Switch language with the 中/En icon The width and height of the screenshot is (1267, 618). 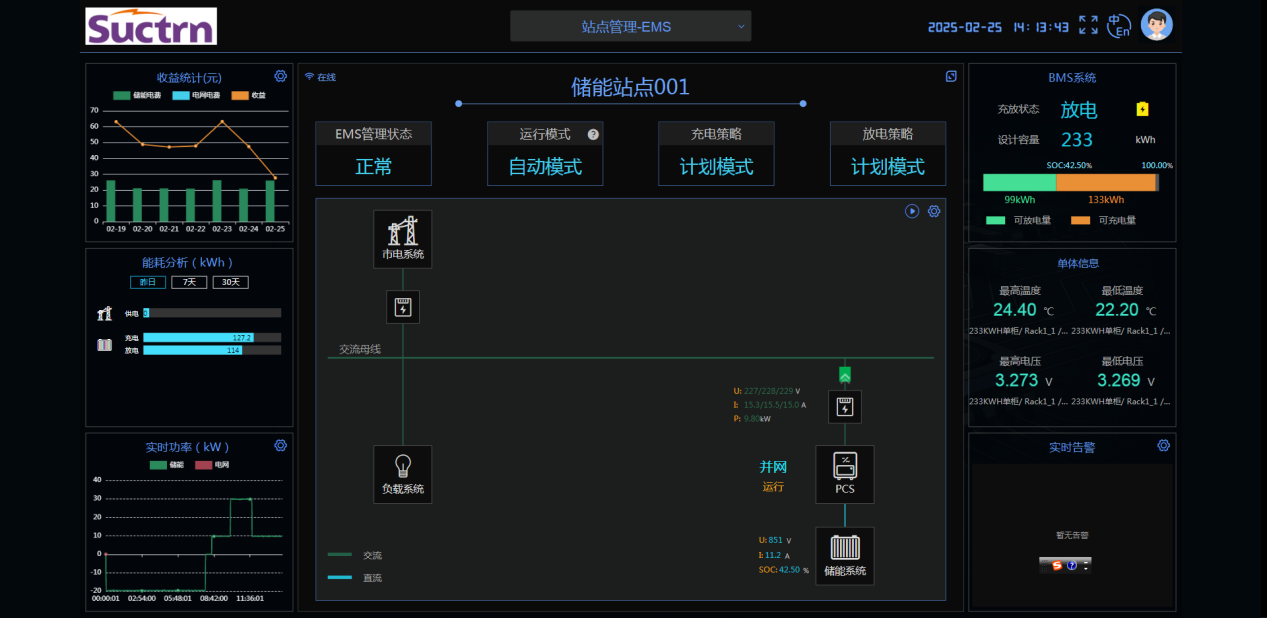tap(1120, 26)
